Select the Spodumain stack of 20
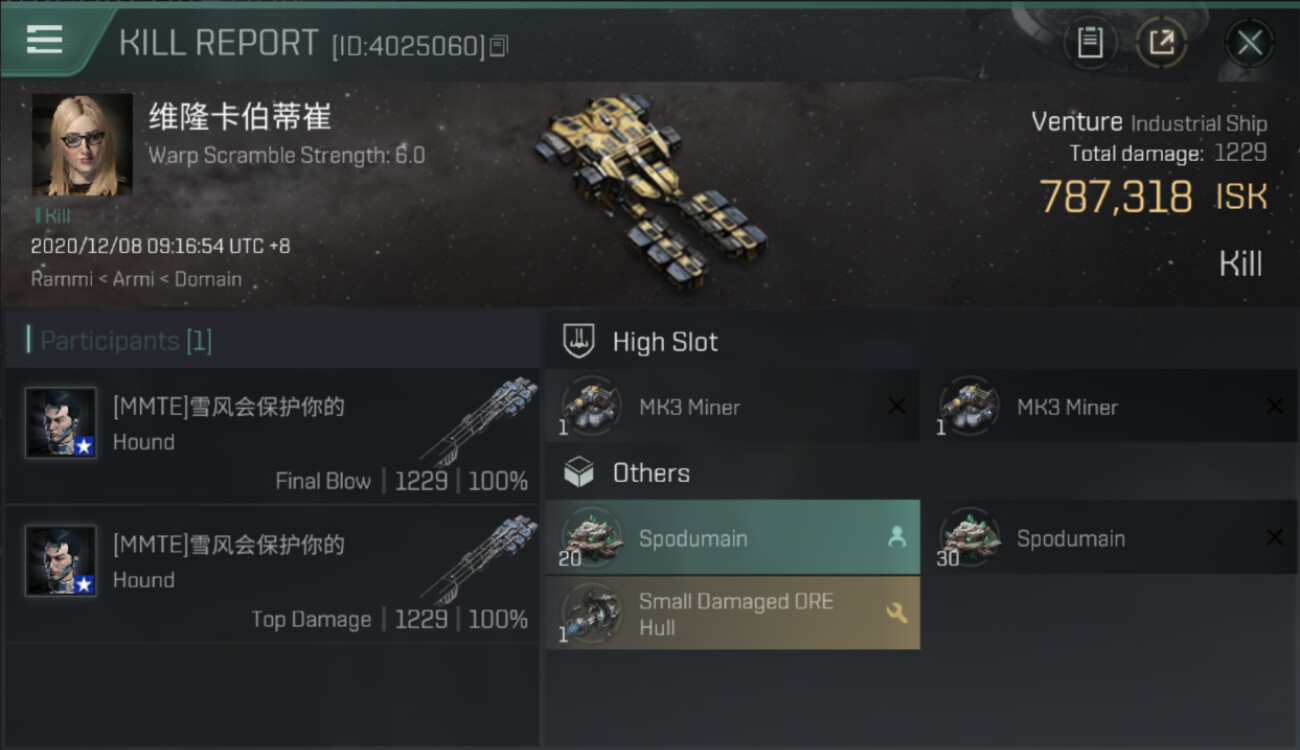 [732, 538]
